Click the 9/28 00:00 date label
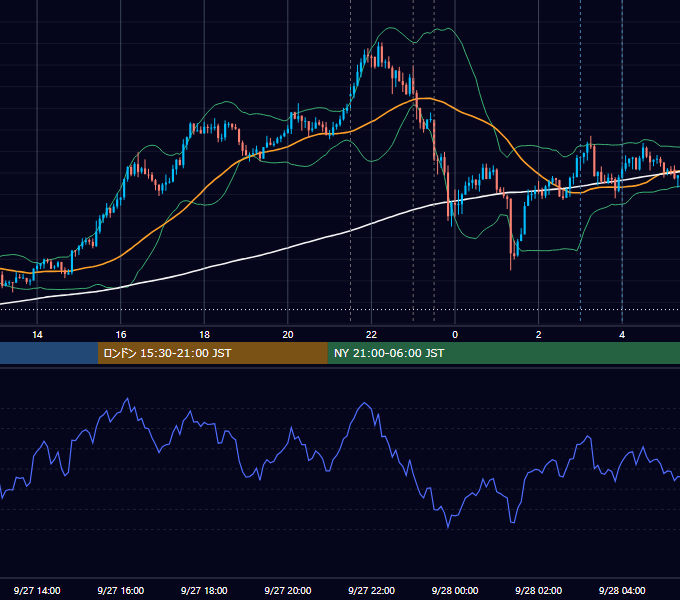This screenshot has width=680, height=600. coord(455,590)
